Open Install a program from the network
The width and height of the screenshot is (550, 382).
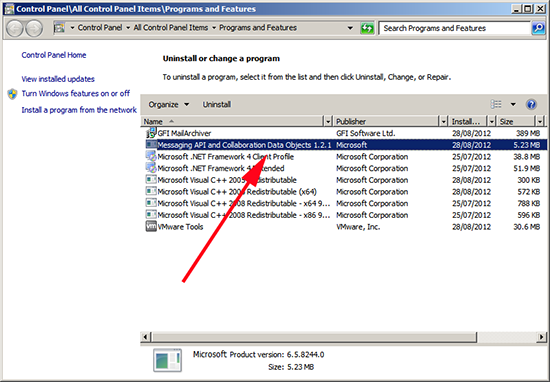79,110
